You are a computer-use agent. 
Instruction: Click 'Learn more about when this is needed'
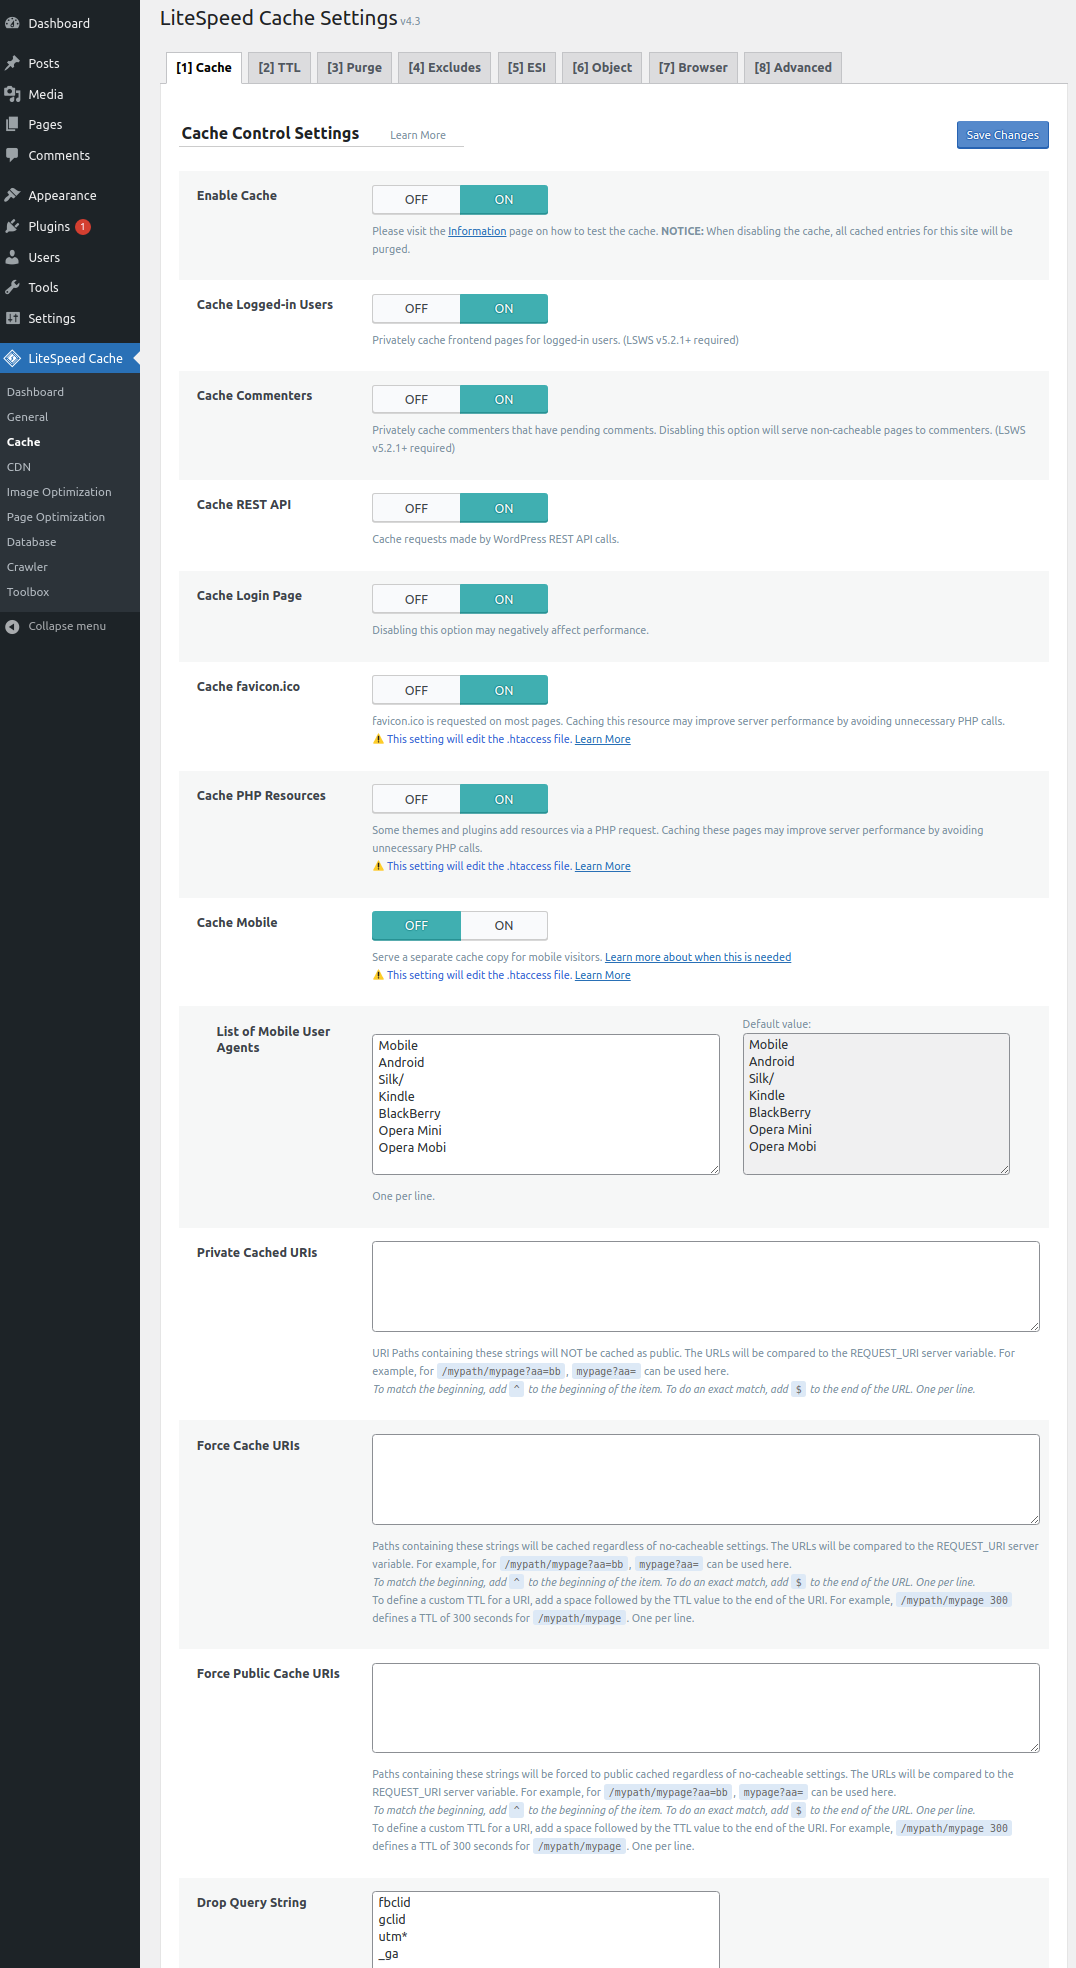tap(698, 958)
